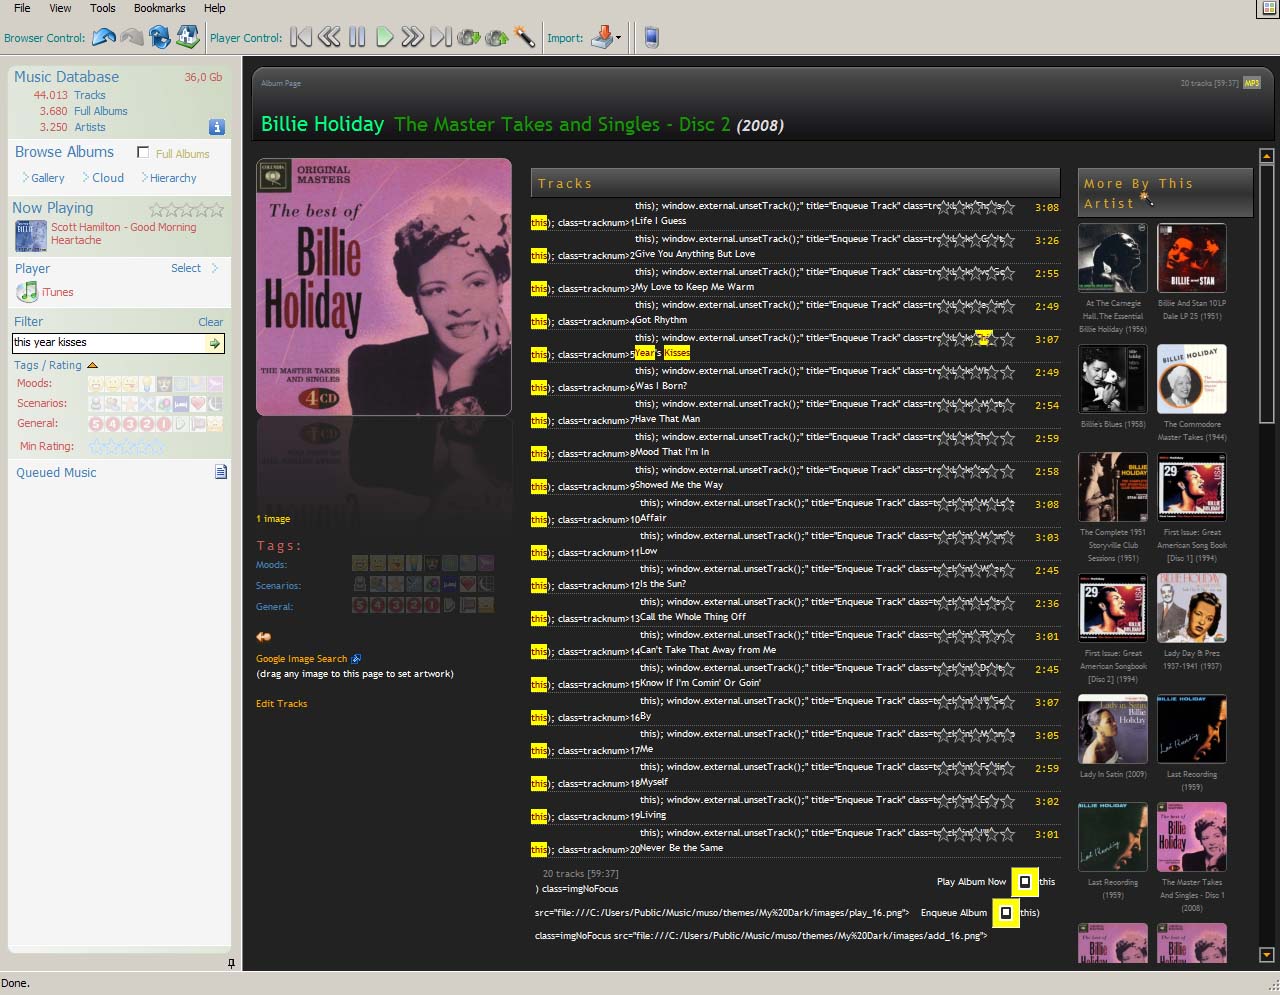
Task: Tick the Full Albums checkbox
Action: pyautogui.click(x=143, y=152)
